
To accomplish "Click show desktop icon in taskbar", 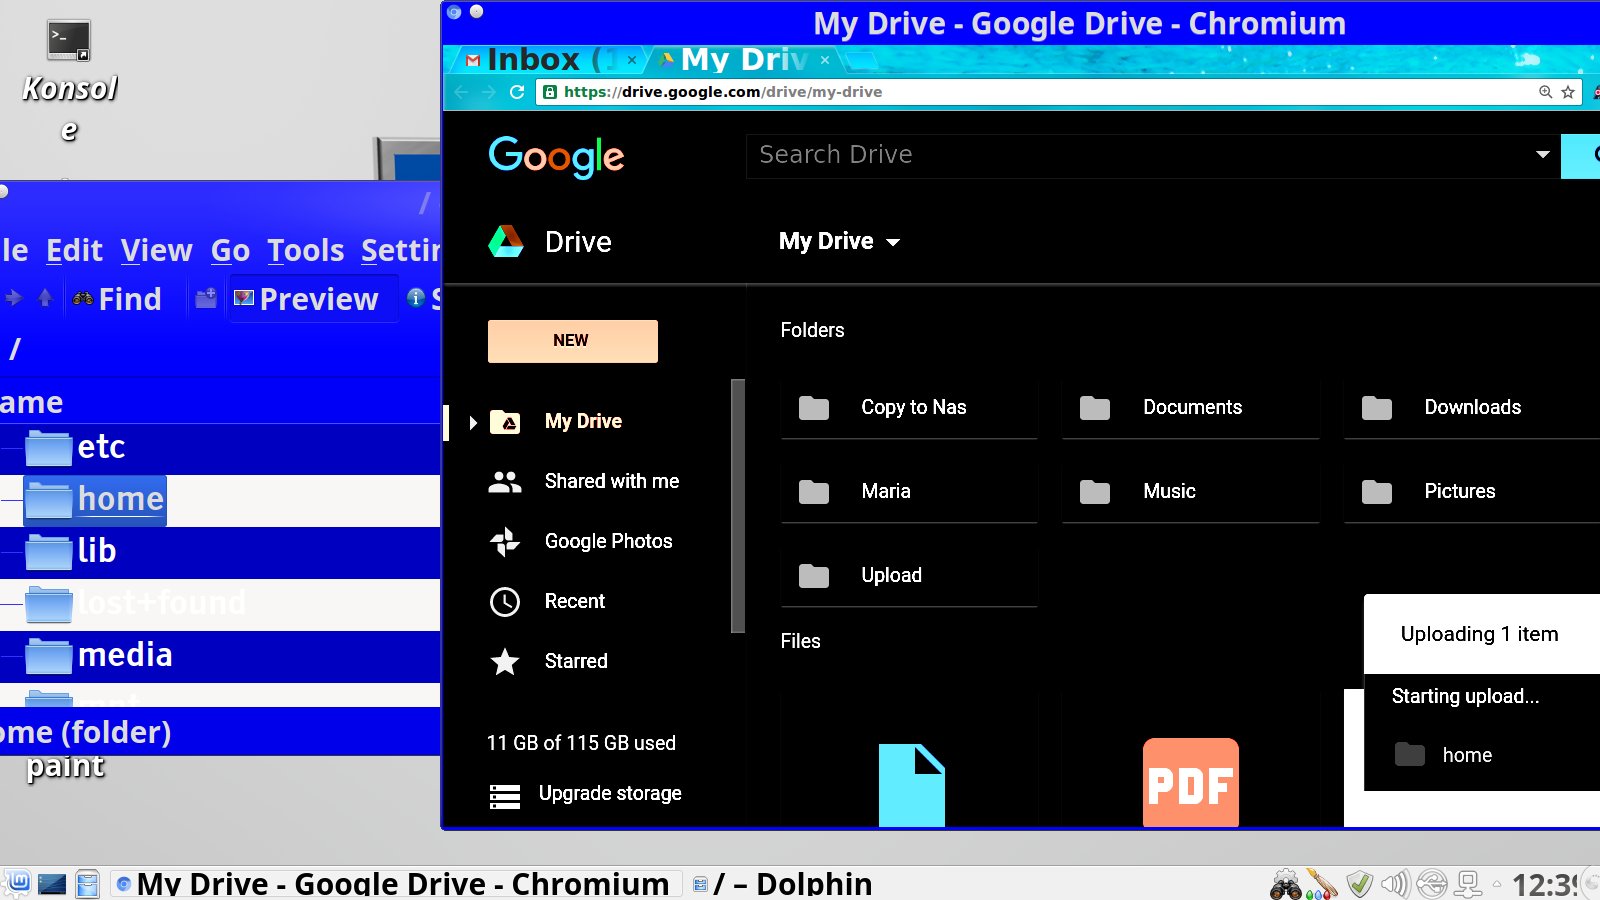I will pos(52,884).
